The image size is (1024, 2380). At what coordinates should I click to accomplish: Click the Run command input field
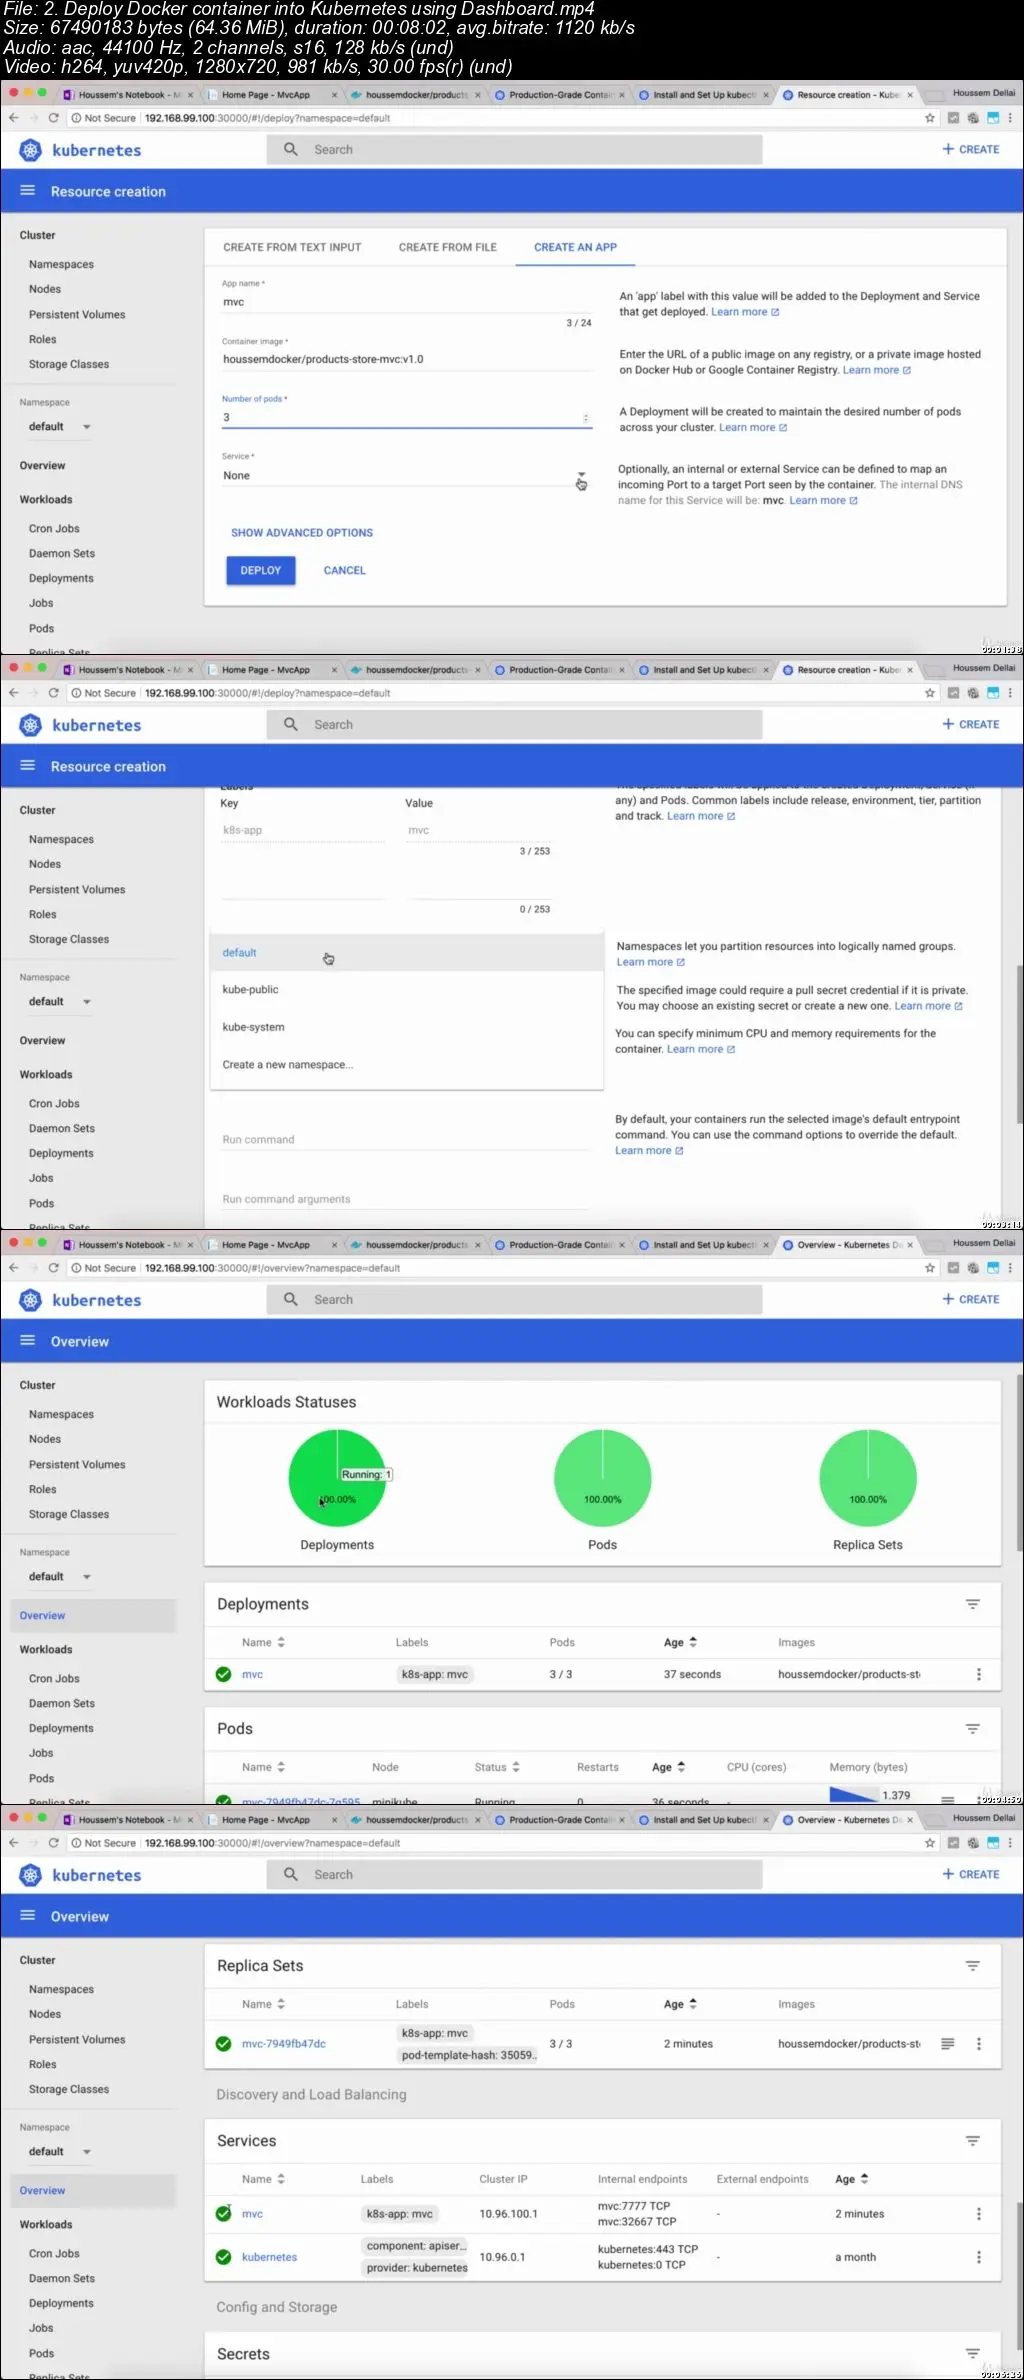click(x=406, y=1140)
